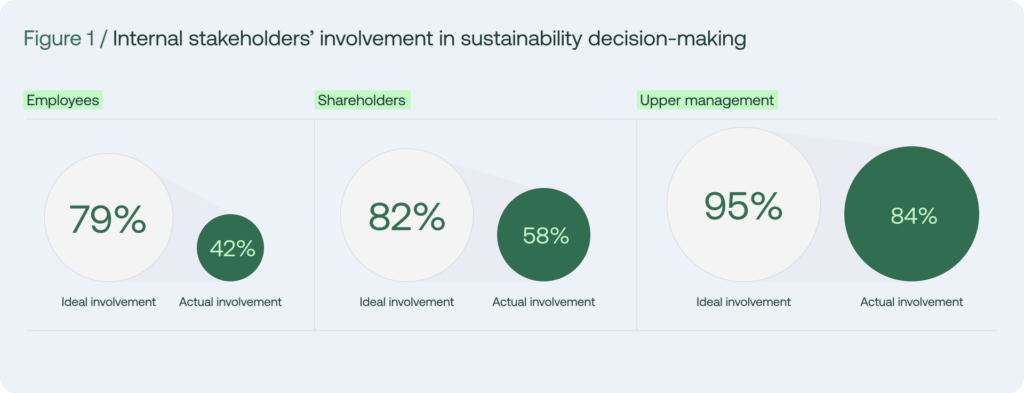Image resolution: width=1024 pixels, height=393 pixels.
Task: Select the 79% ideal involvement circle
Action: coord(108,218)
